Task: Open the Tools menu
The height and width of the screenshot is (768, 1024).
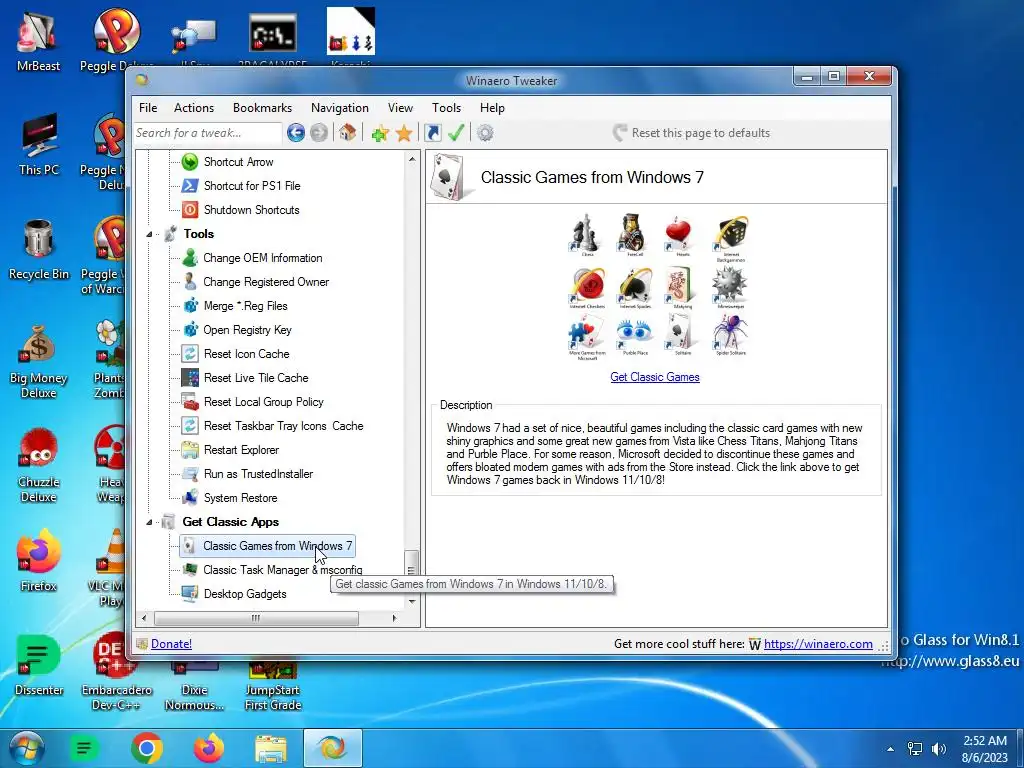Action: [x=446, y=108]
